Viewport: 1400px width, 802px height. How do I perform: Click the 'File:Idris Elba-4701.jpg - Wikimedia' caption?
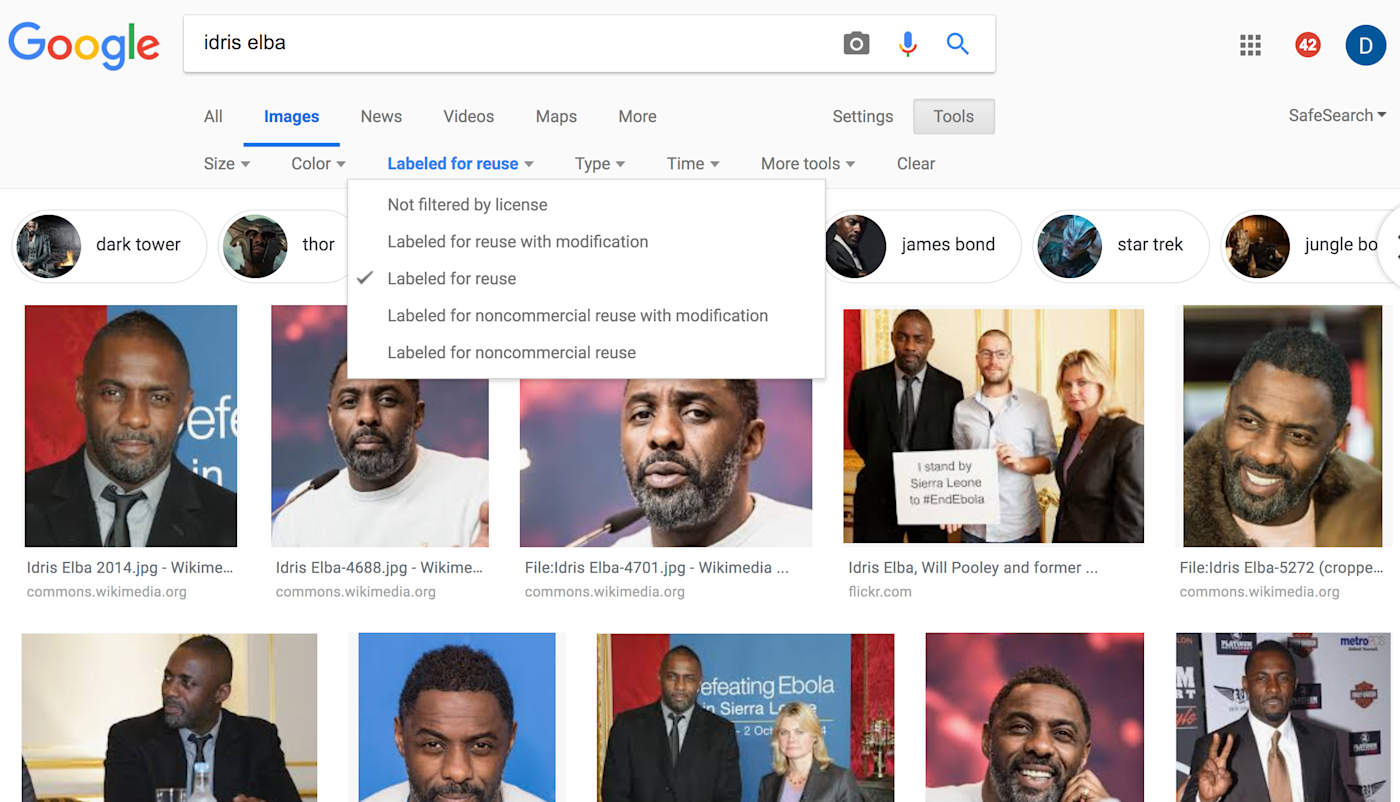coord(656,568)
